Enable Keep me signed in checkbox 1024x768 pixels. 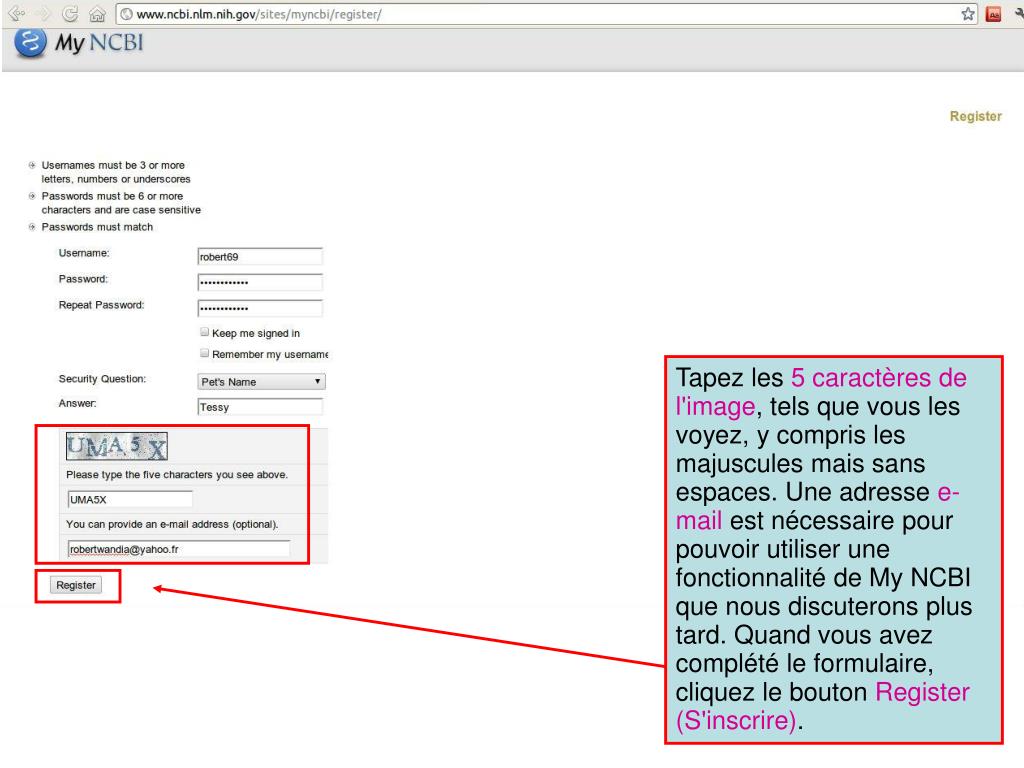[204, 332]
